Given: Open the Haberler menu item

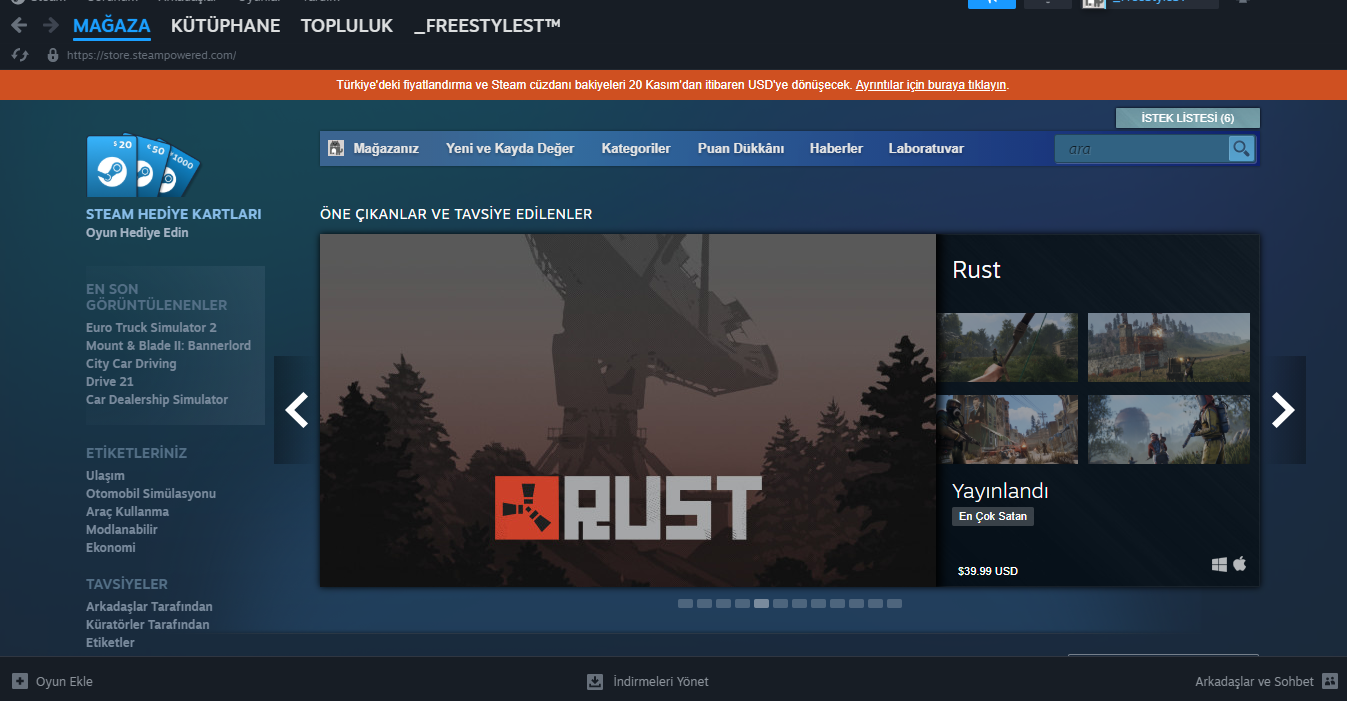Looking at the screenshot, I should (836, 149).
